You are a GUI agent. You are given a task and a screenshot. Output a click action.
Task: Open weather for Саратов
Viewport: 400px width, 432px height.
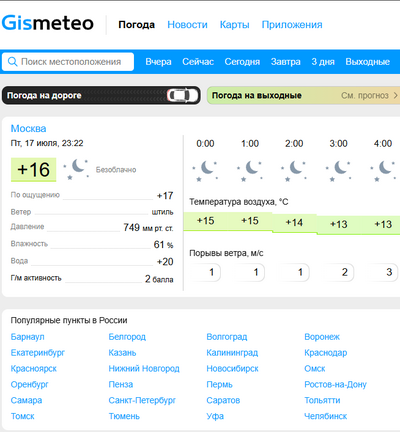(x=223, y=400)
